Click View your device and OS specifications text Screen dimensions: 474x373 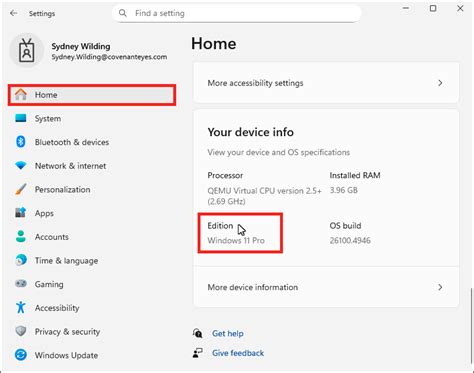[x=279, y=152]
